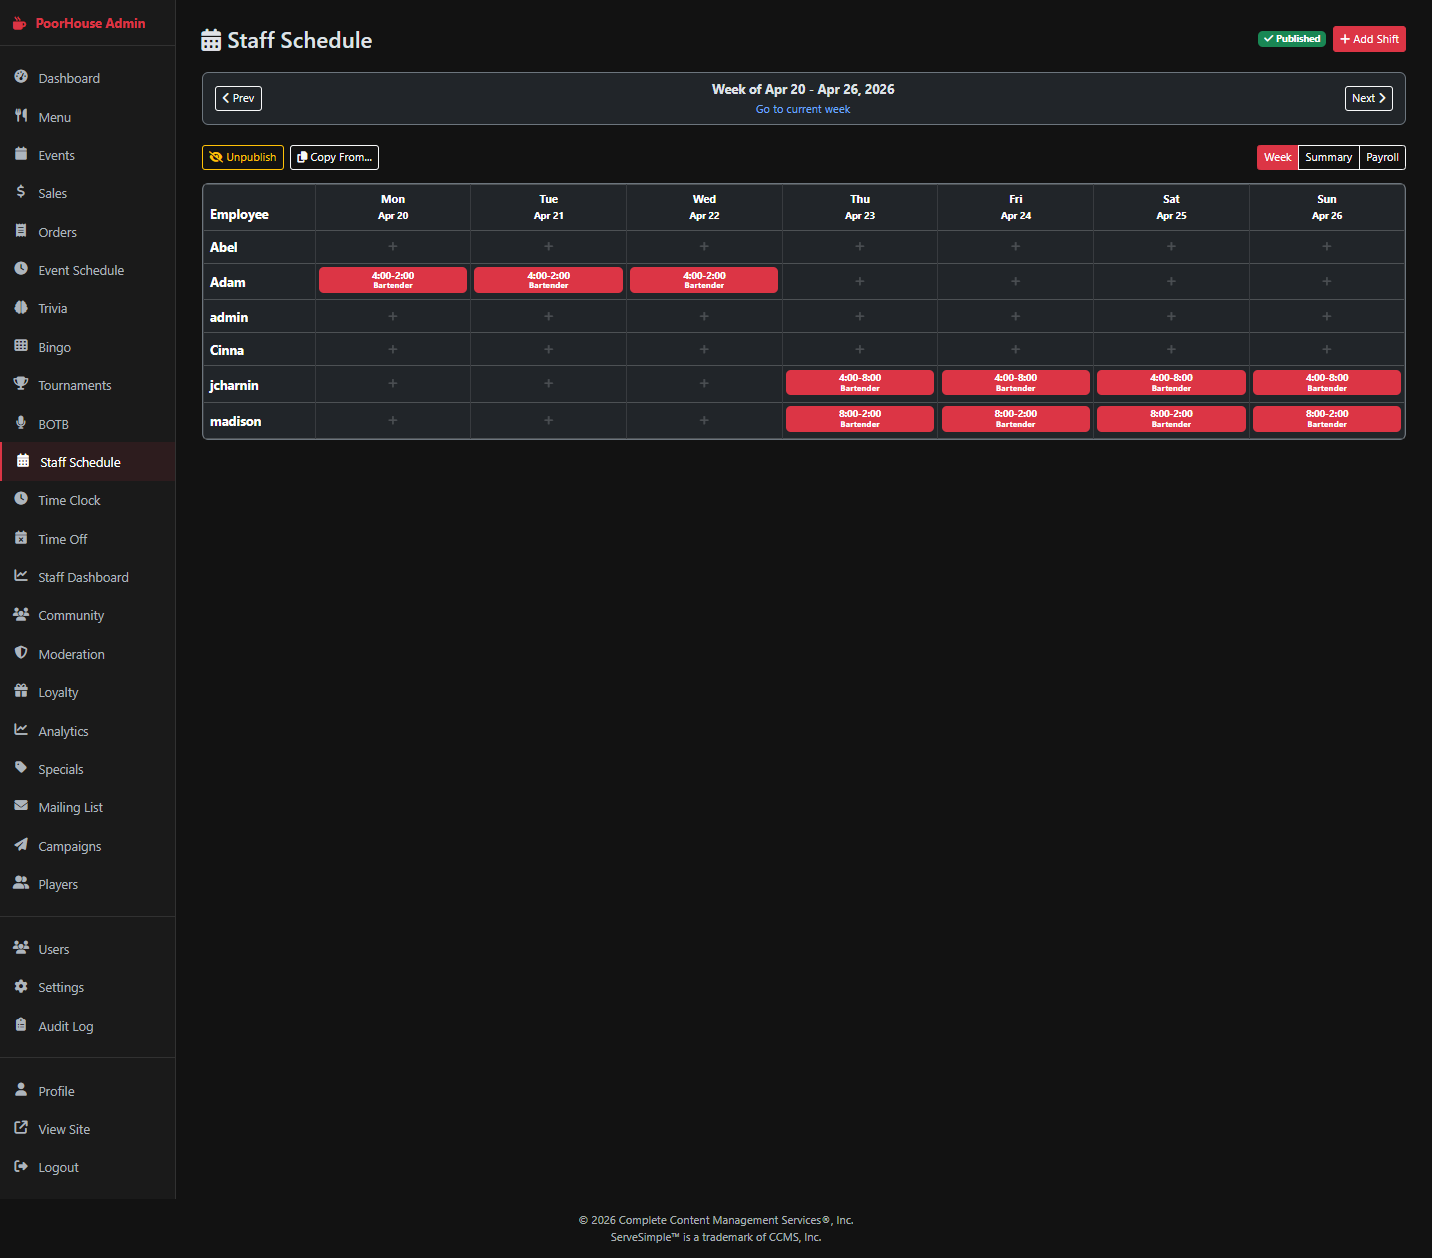Add shift for madison on Monday

click(393, 420)
